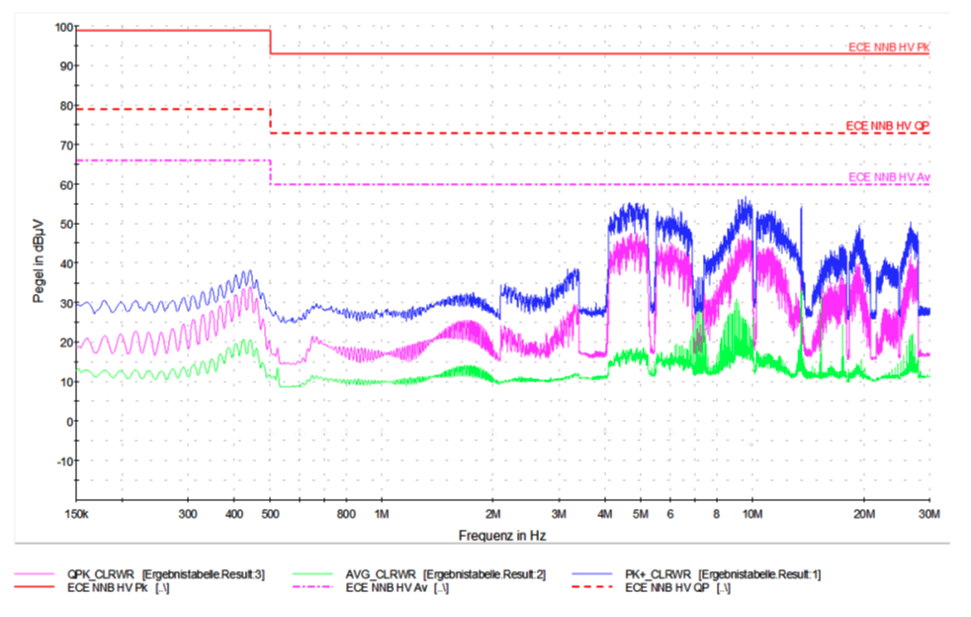Click the 'Frequenz in Hz' axis title
The width and height of the screenshot is (971, 617).
(x=502, y=535)
